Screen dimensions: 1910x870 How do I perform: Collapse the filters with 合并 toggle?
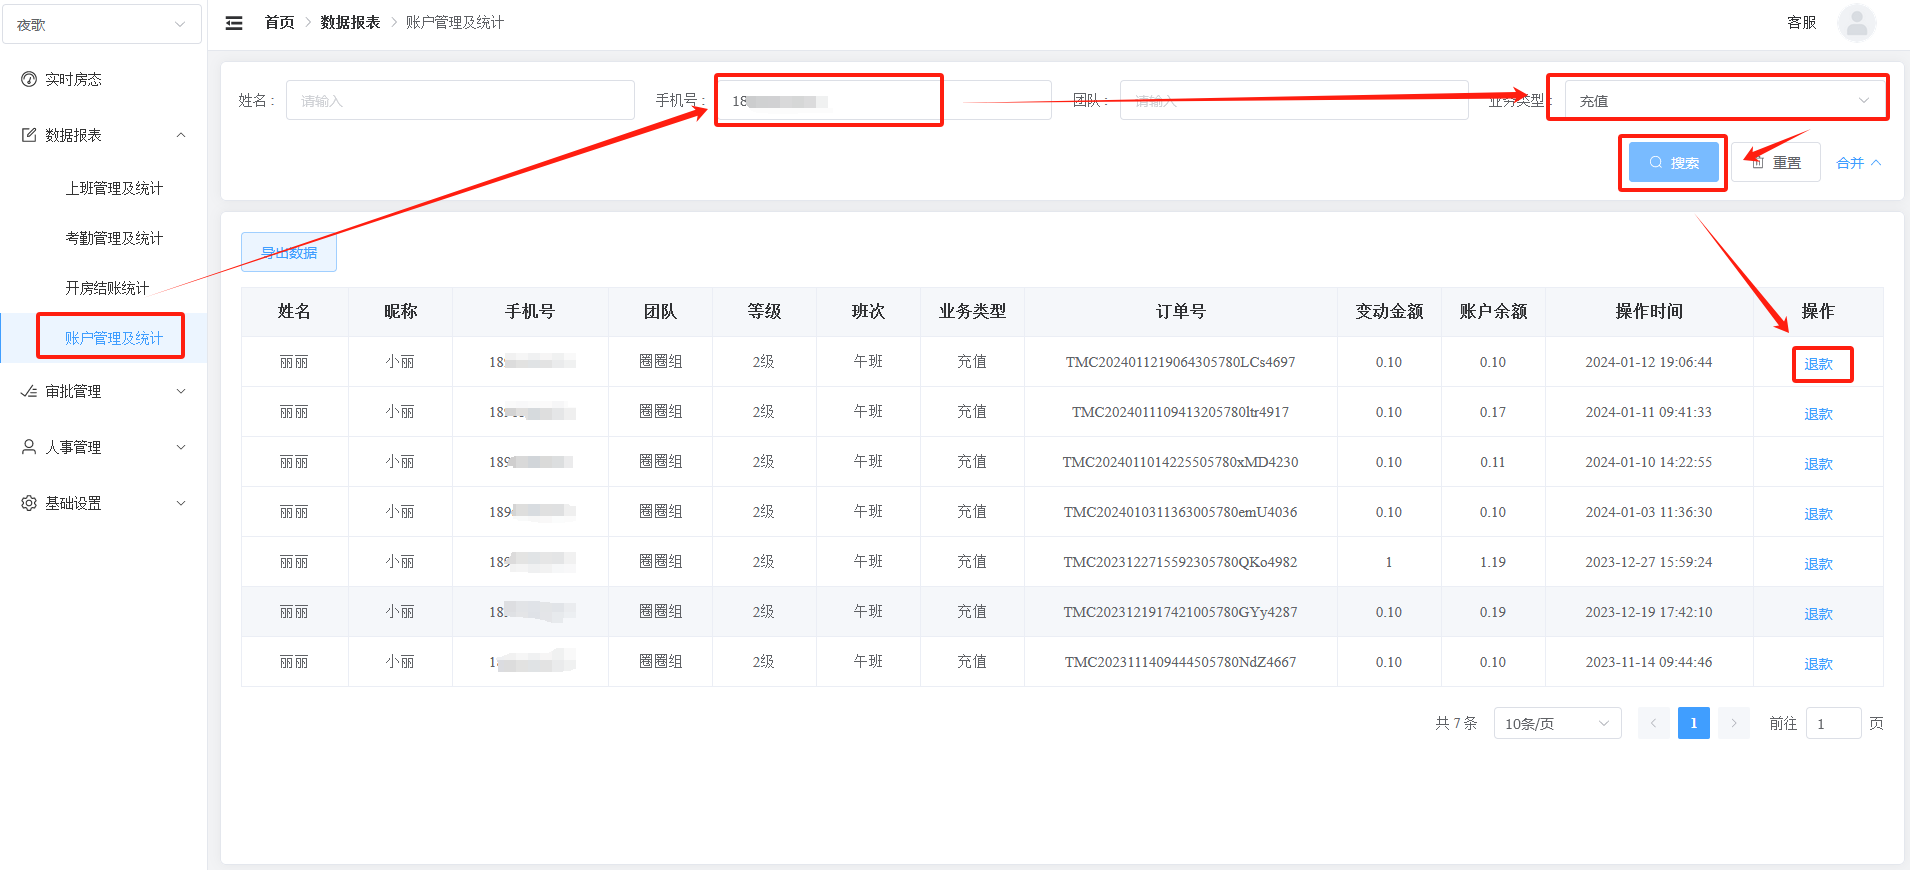tap(1859, 163)
